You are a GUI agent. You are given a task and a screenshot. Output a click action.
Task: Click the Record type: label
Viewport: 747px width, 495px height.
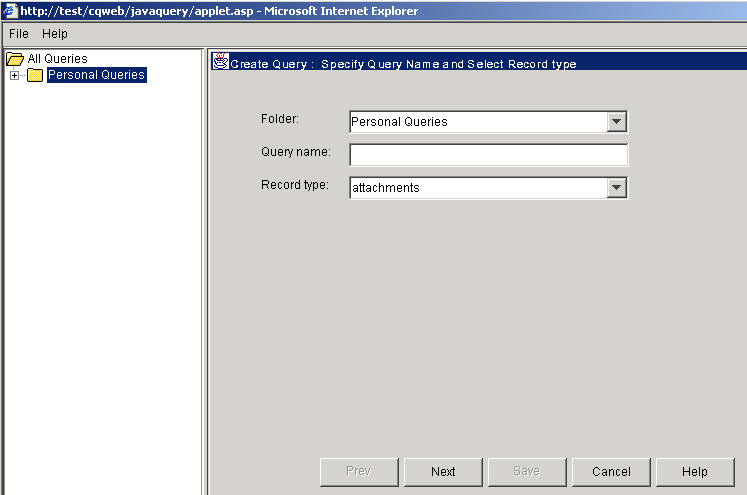click(x=294, y=185)
